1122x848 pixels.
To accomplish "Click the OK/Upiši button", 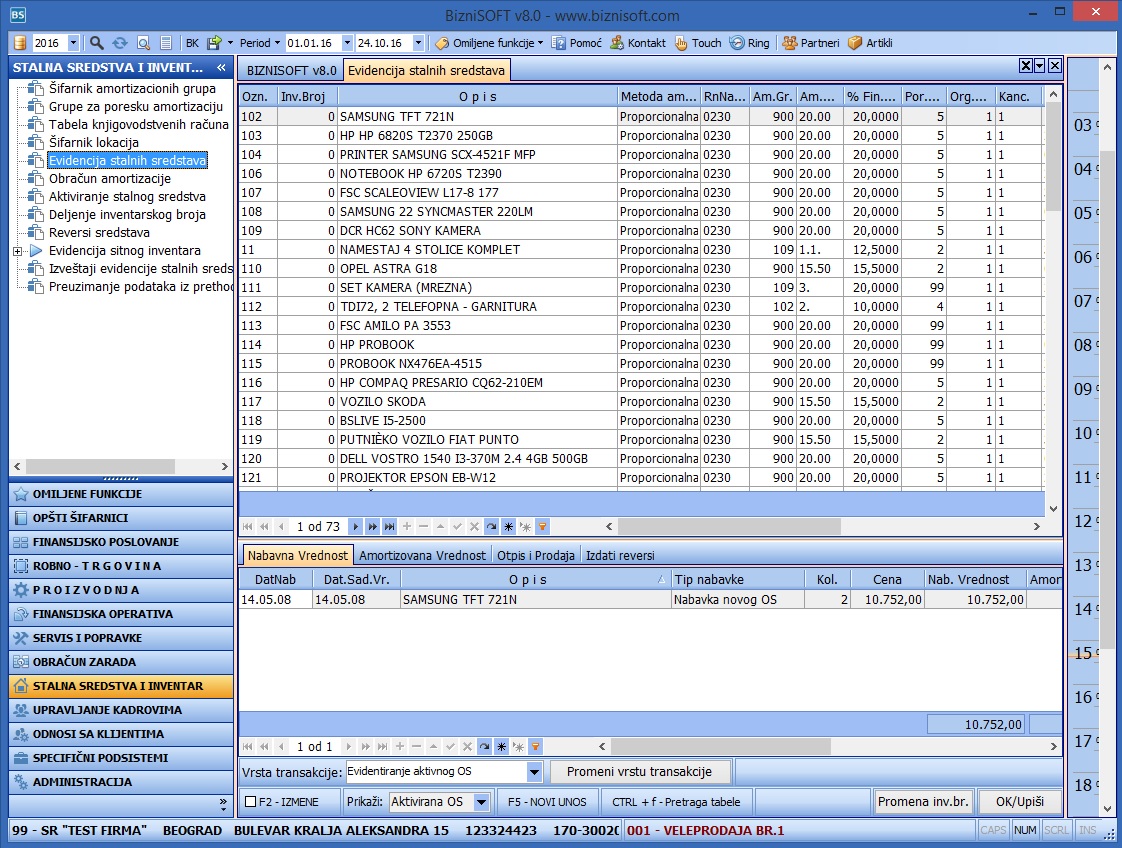I will point(1020,801).
